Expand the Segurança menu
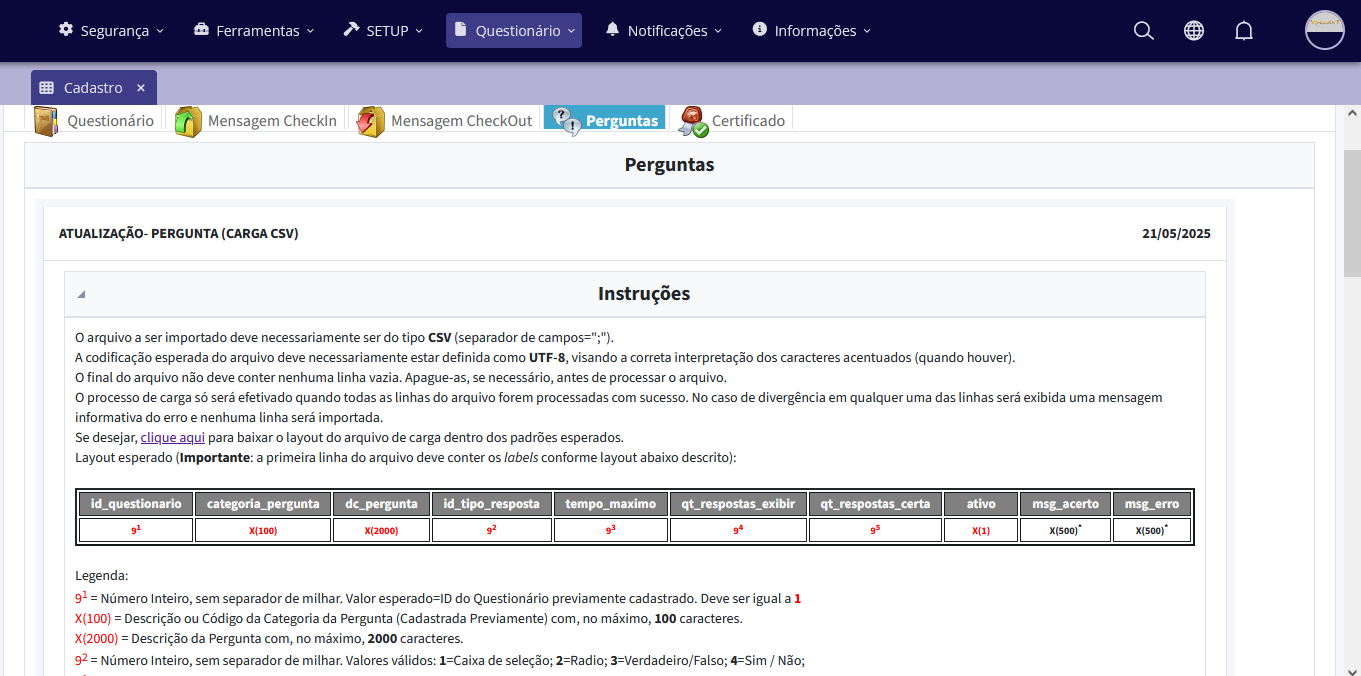This screenshot has height=676, width=1361. [111, 31]
